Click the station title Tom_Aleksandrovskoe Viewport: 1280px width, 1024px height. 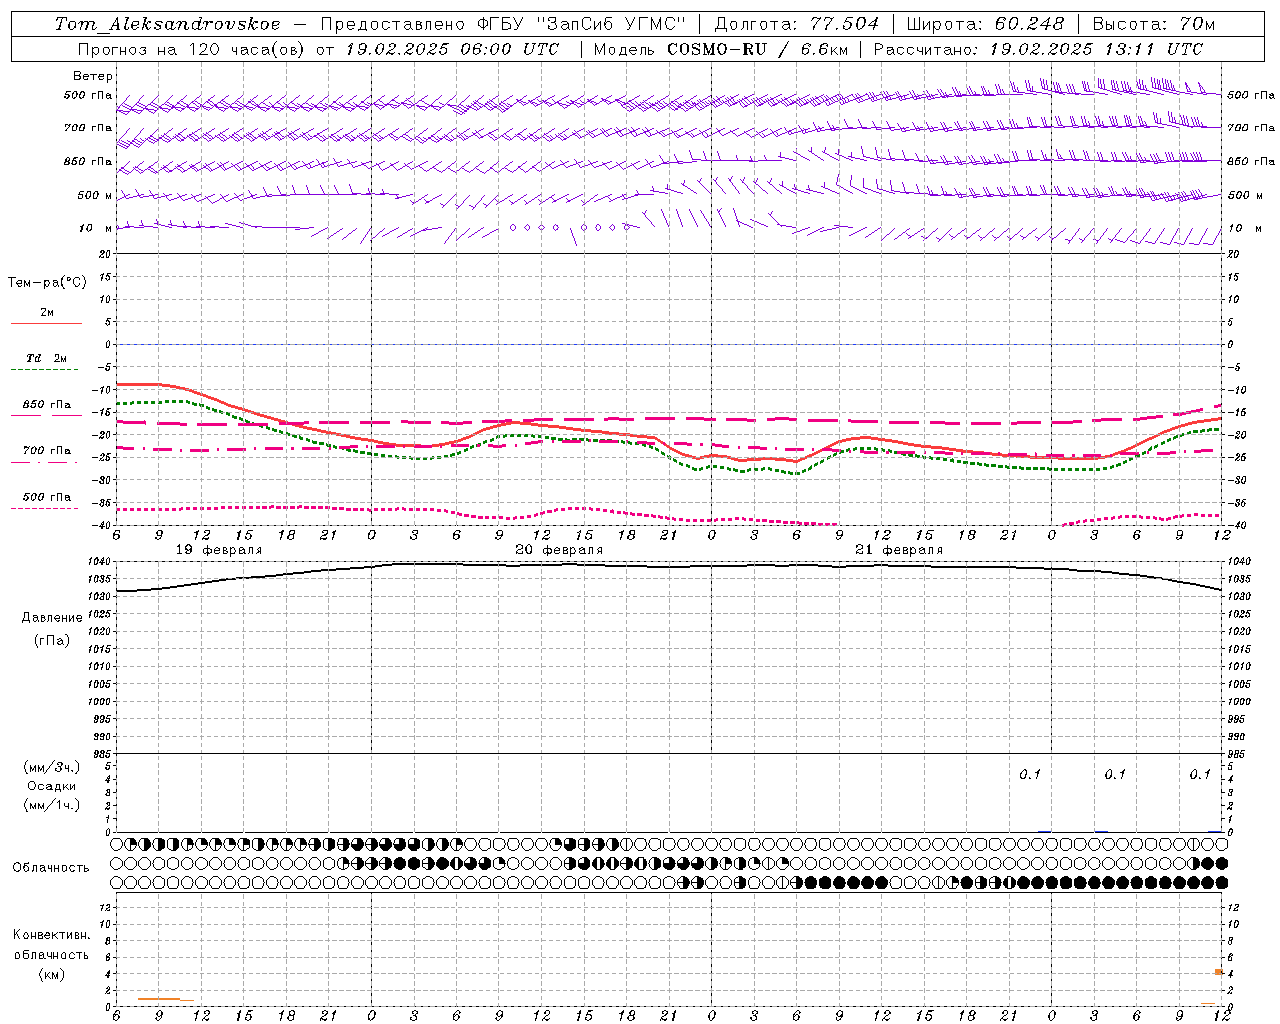168,24
